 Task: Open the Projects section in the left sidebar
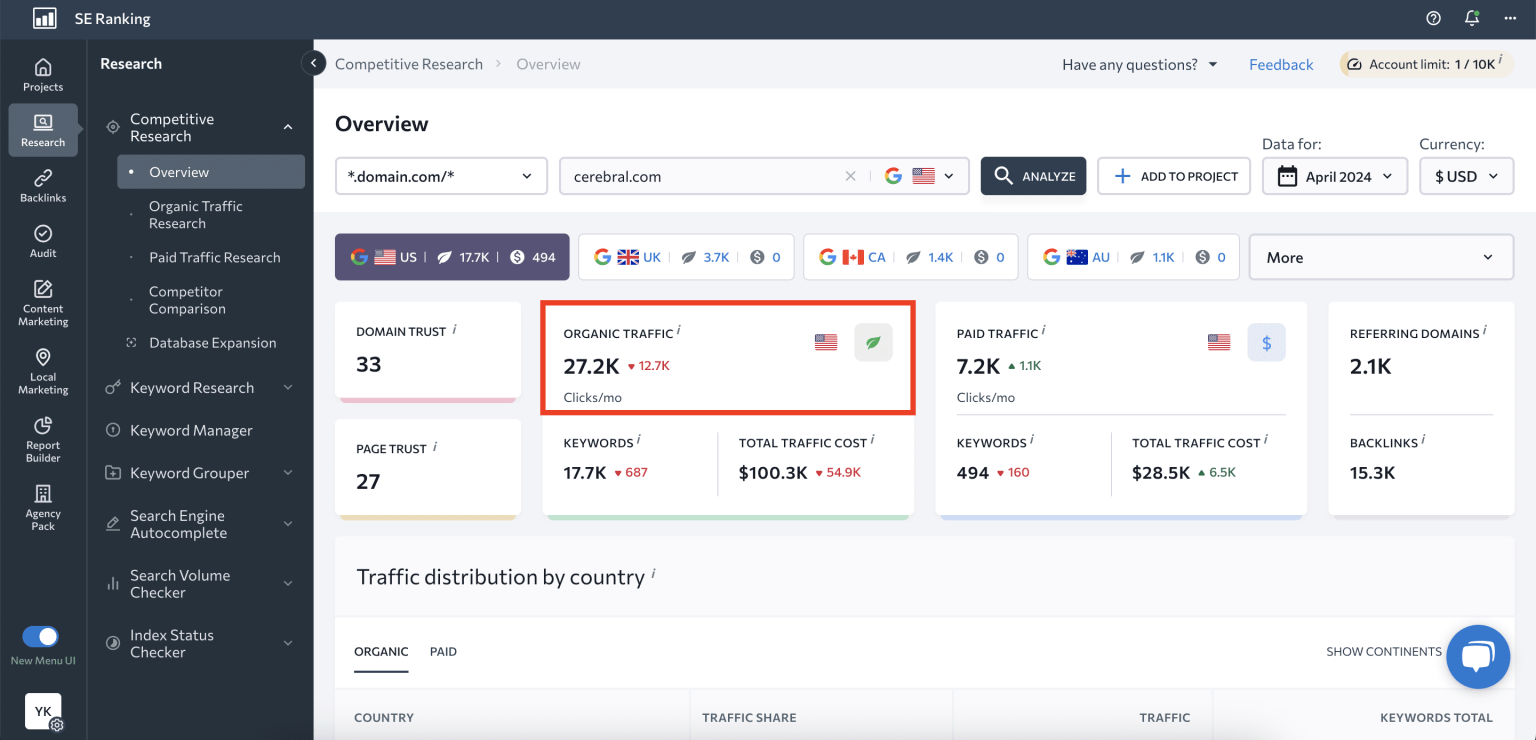click(x=42, y=73)
